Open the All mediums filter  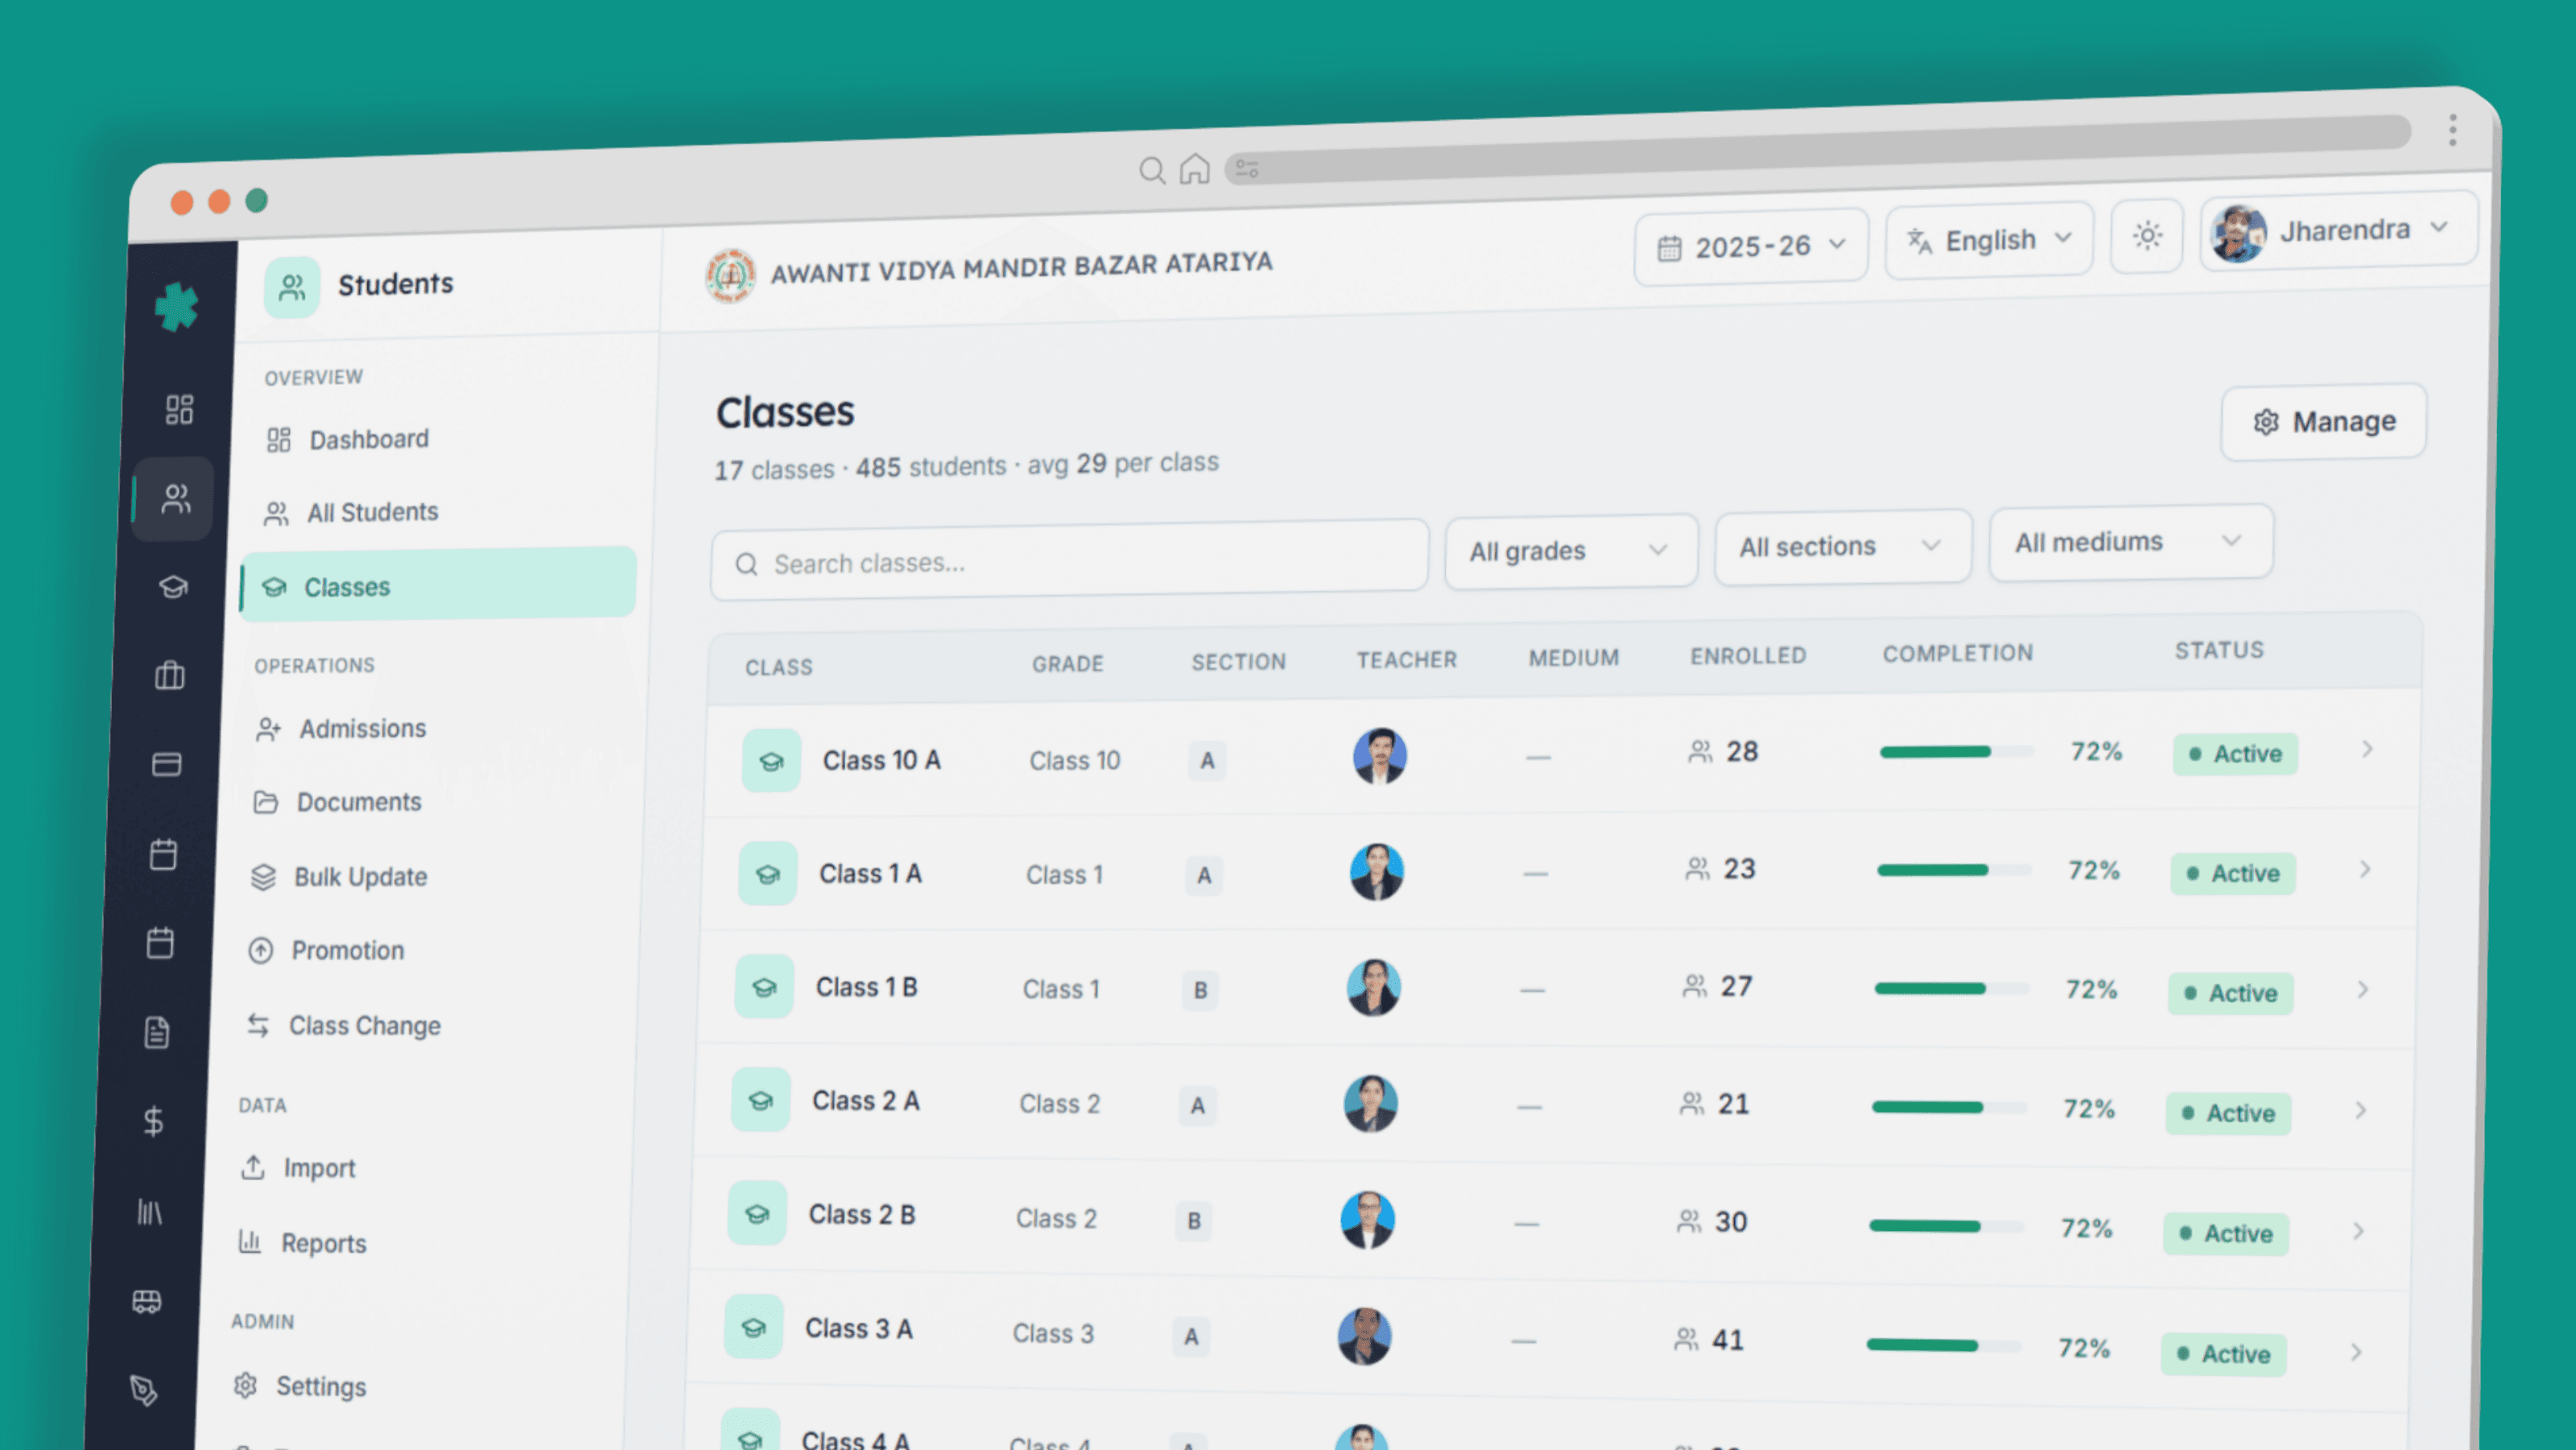click(2131, 542)
